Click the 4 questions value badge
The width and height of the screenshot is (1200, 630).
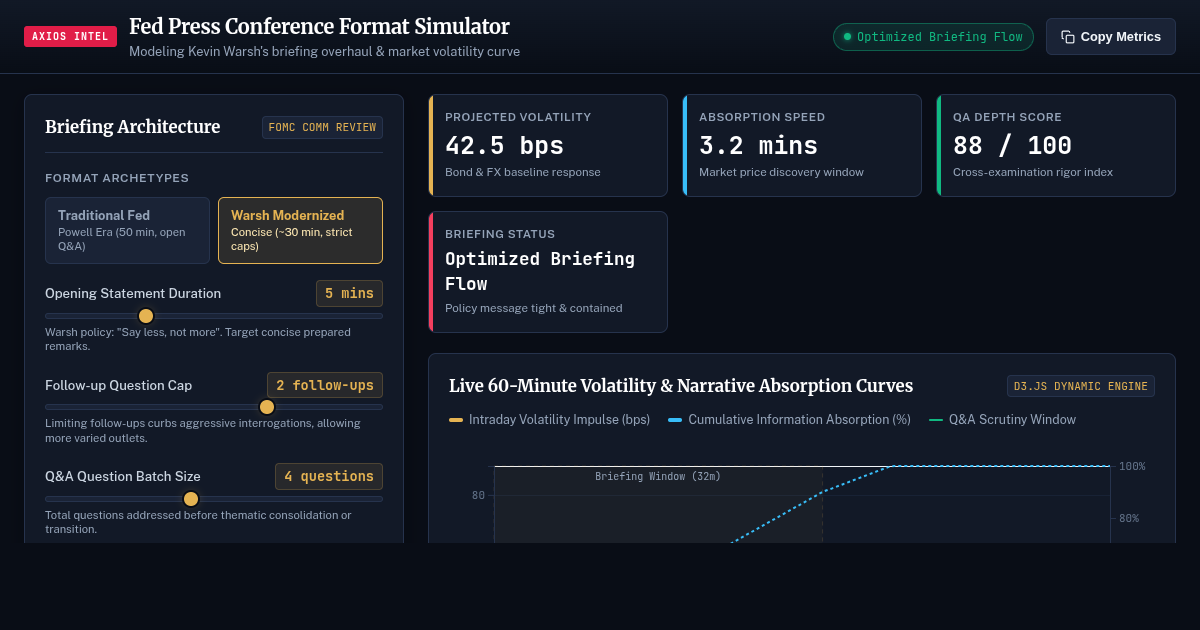click(329, 476)
